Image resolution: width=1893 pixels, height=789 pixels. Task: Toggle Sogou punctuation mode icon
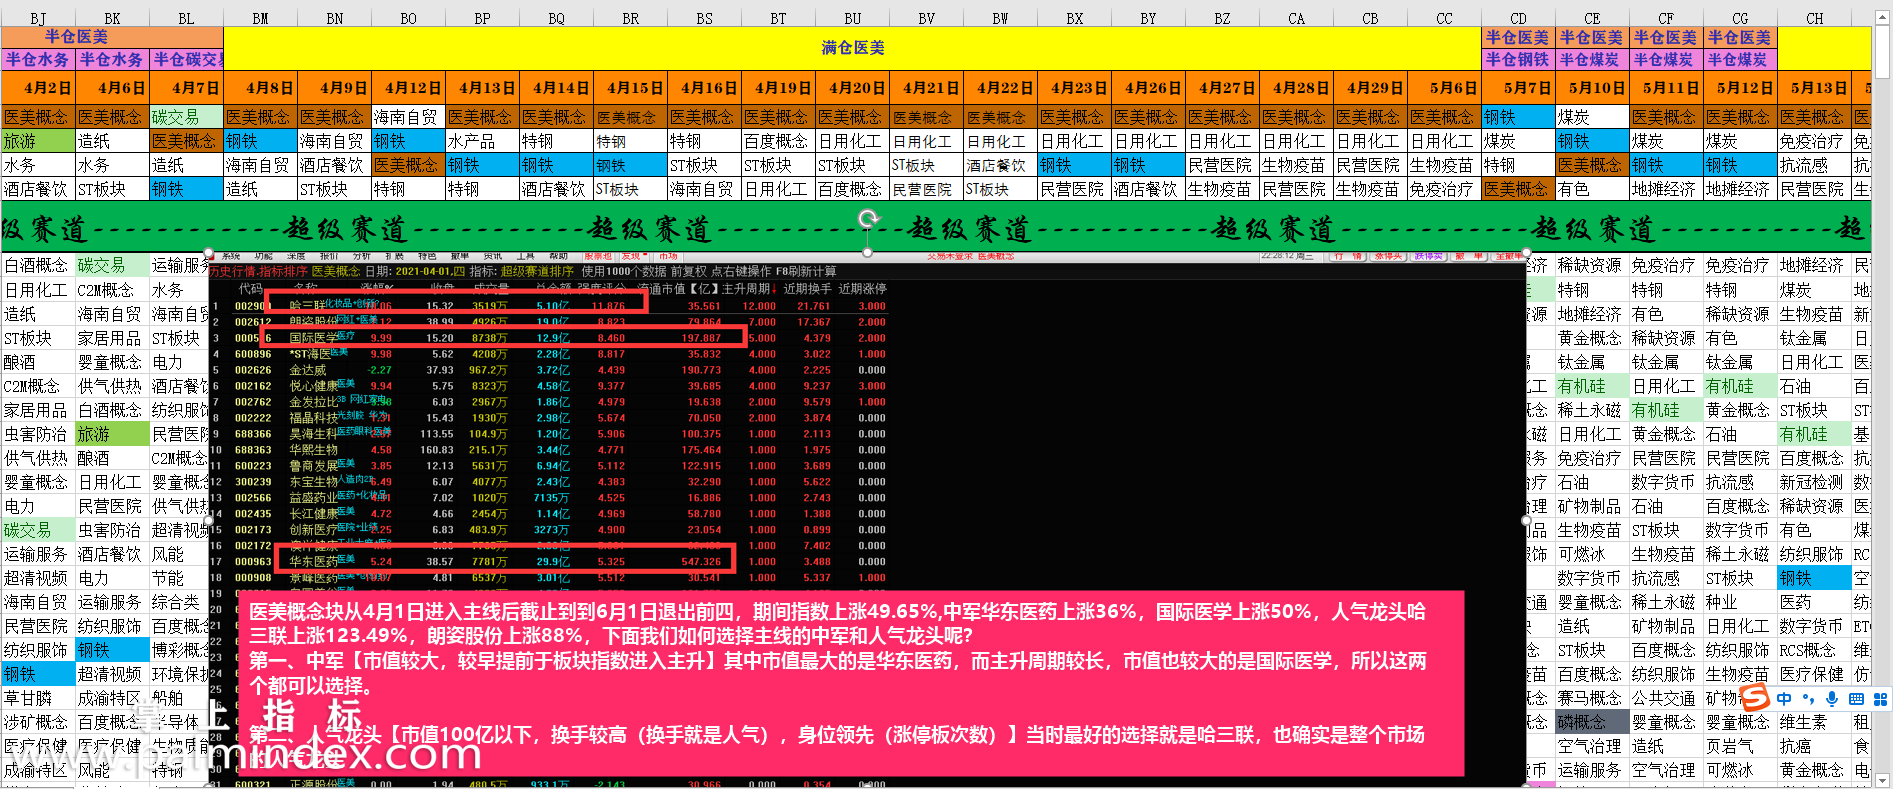pyautogui.click(x=1808, y=699)
